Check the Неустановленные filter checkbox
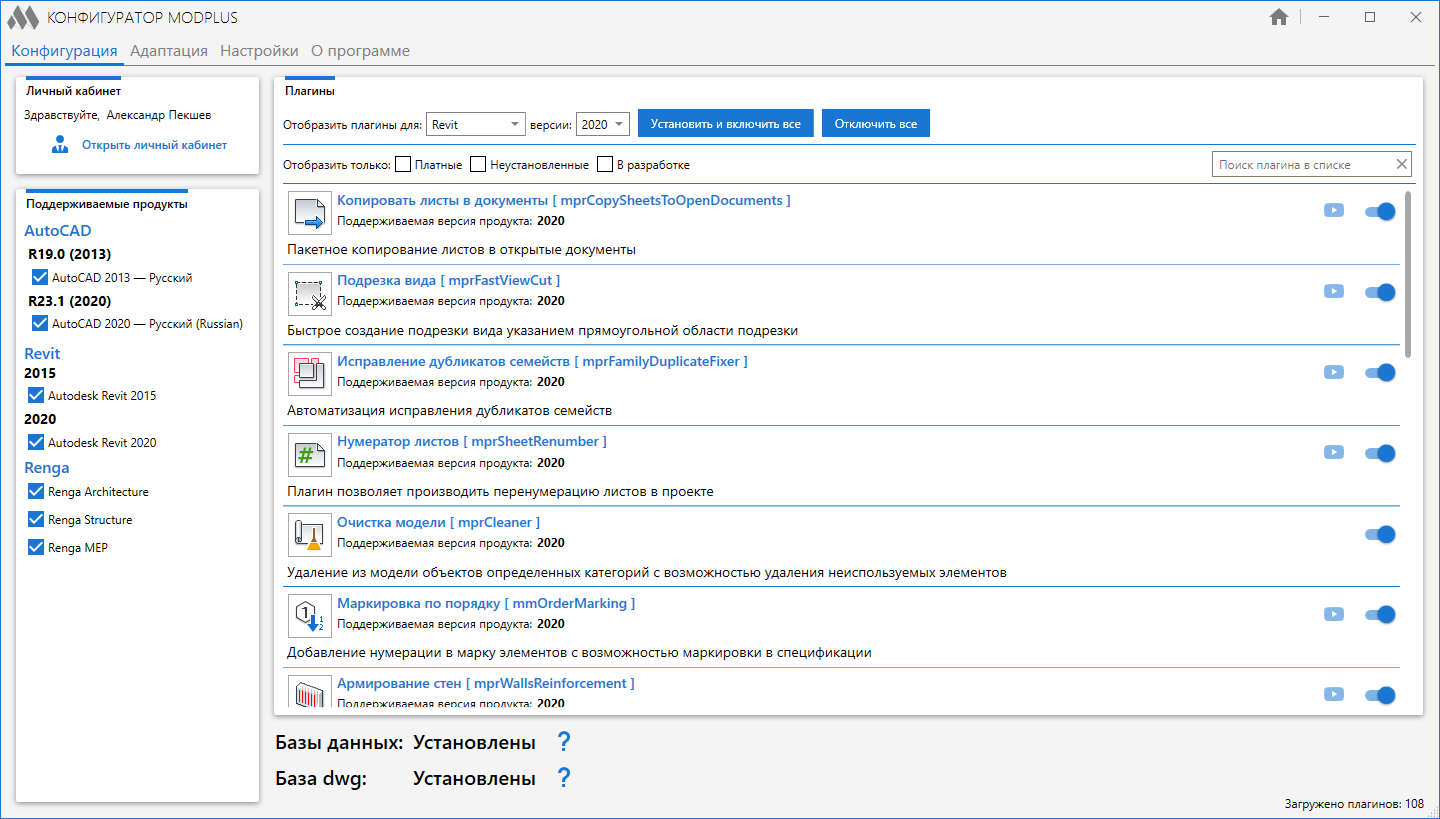The image size is (1440, 819). click(478, 164)
